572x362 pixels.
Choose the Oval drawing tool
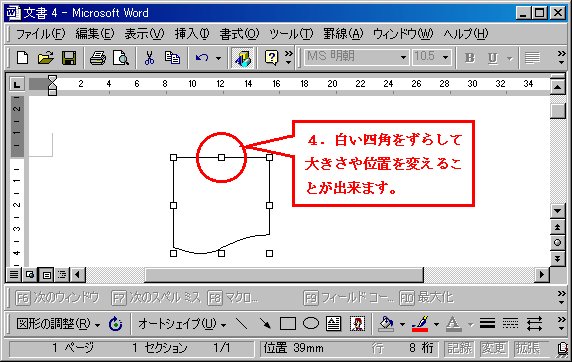pyautogui.click(x=311, y=323)
